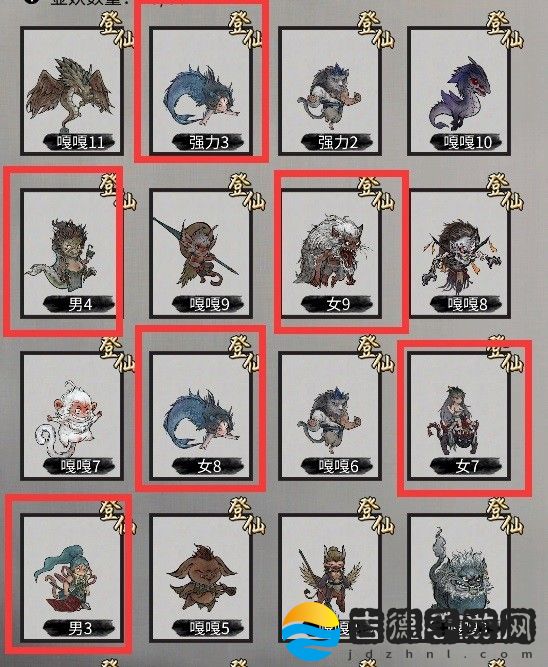Open the 嘎嘎6 monster card

pos(330,416)
